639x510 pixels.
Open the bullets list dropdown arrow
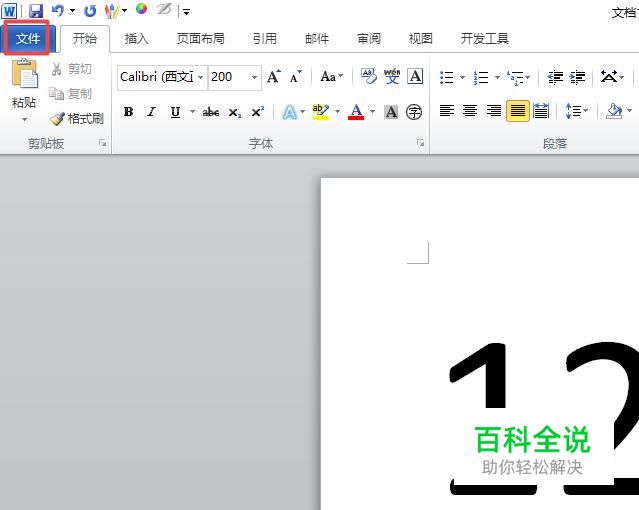click(463, 77)
